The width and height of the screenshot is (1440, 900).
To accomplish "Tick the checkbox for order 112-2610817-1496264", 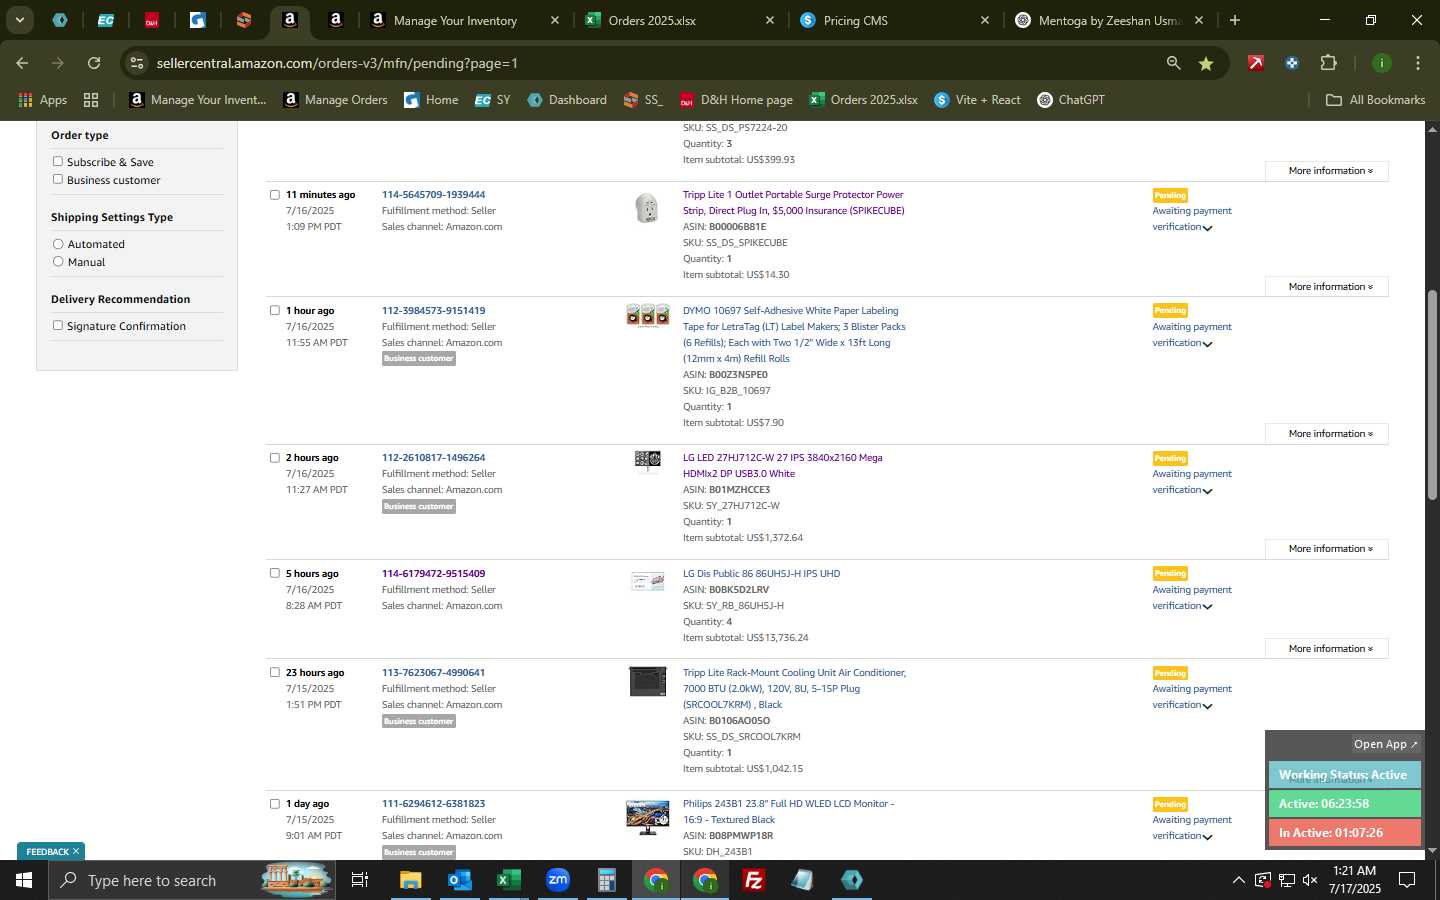I will click(x=274, y=458).
